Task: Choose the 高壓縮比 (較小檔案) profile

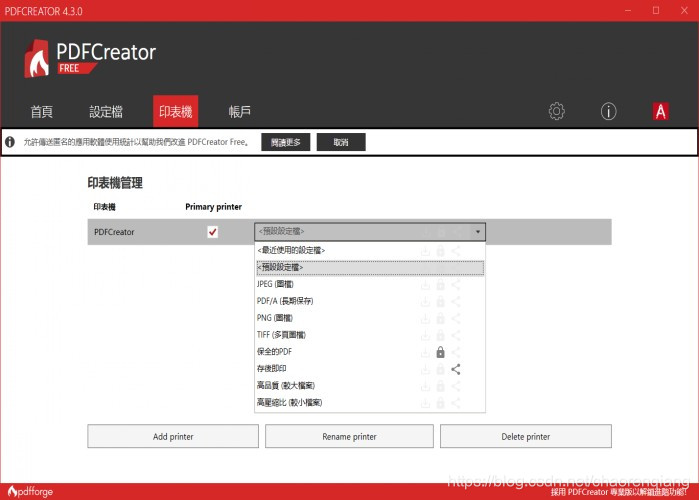Action: (370, 403)
